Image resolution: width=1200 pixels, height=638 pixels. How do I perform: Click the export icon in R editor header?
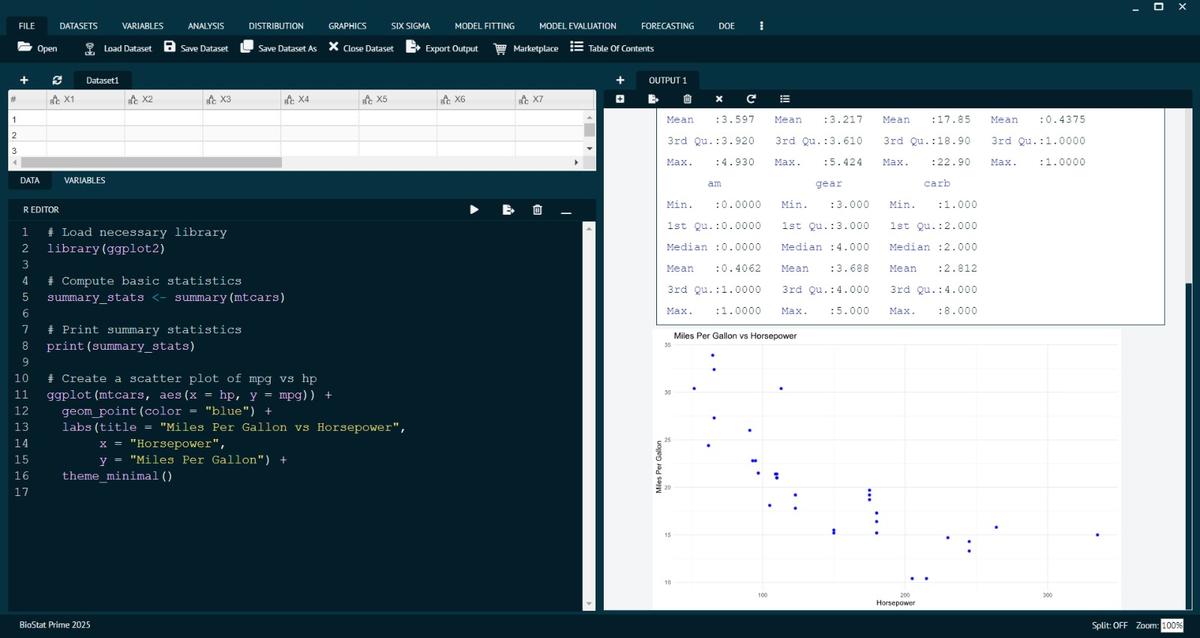pos(508,210)
